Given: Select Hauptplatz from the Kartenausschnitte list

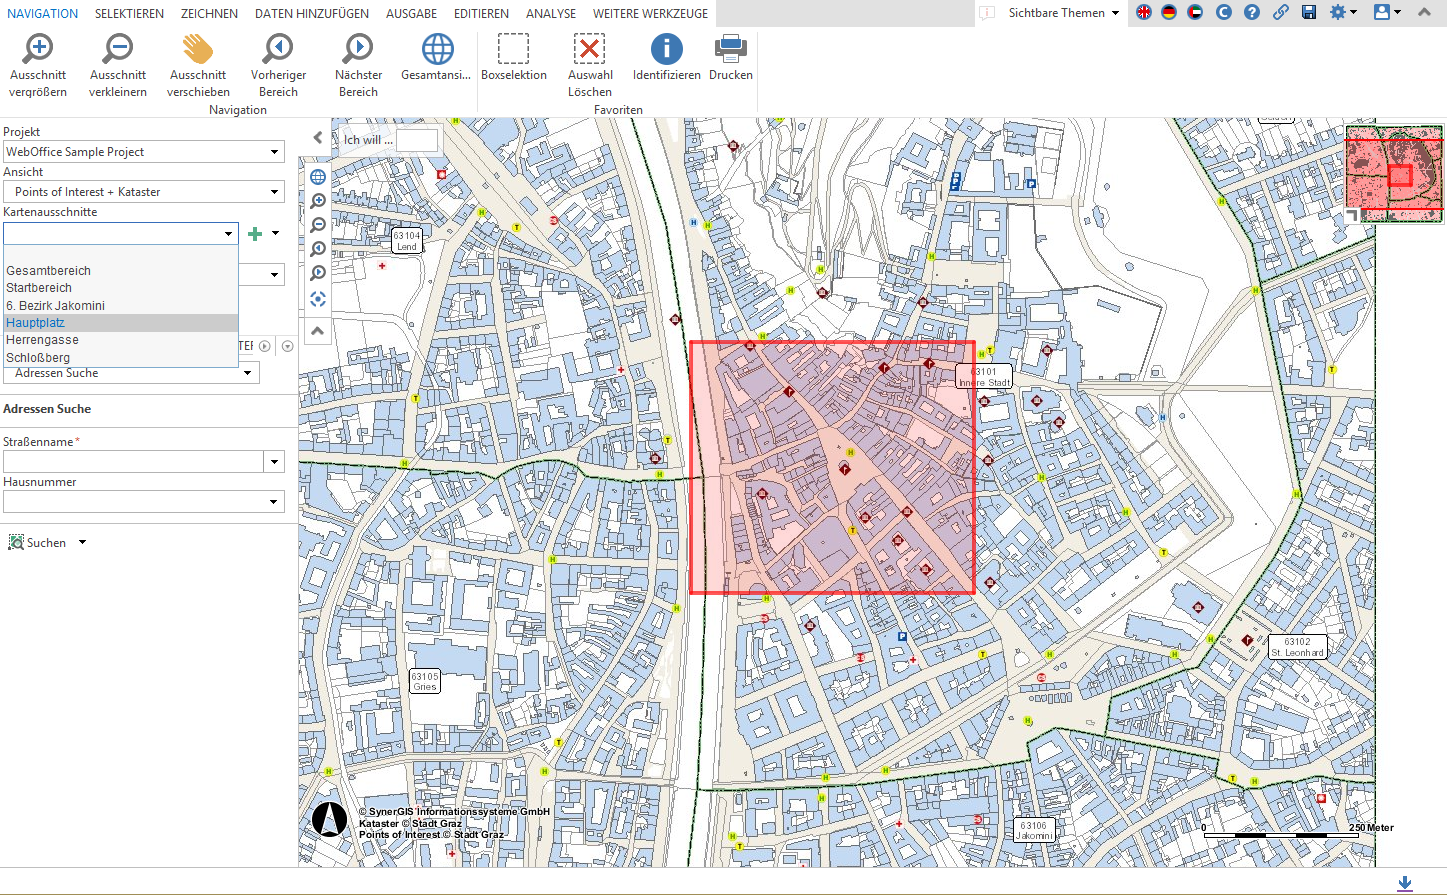Looking at the screenshot, I should pos(35,322).
